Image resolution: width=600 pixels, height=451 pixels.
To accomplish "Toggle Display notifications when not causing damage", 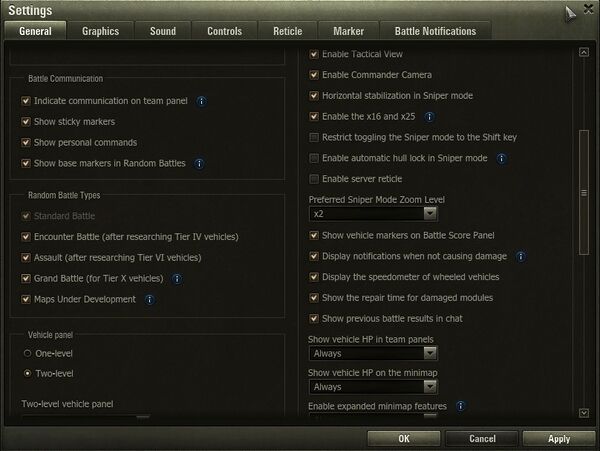I will [314, 256].
